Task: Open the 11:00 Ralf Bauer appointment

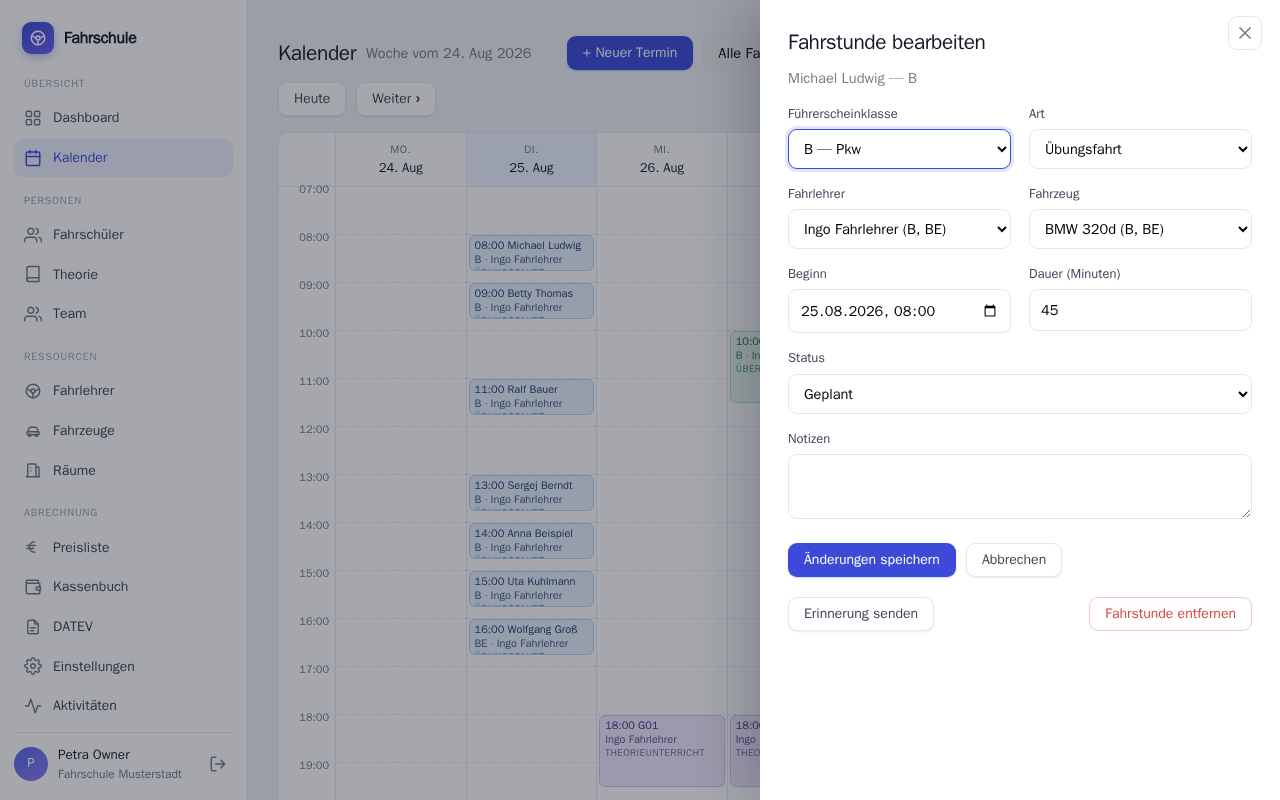Action: tap(532, 397)
